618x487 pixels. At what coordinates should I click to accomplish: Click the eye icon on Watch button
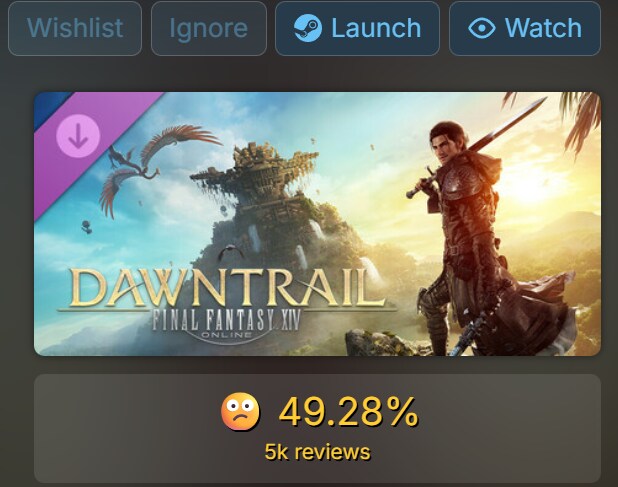click(481, 28)
